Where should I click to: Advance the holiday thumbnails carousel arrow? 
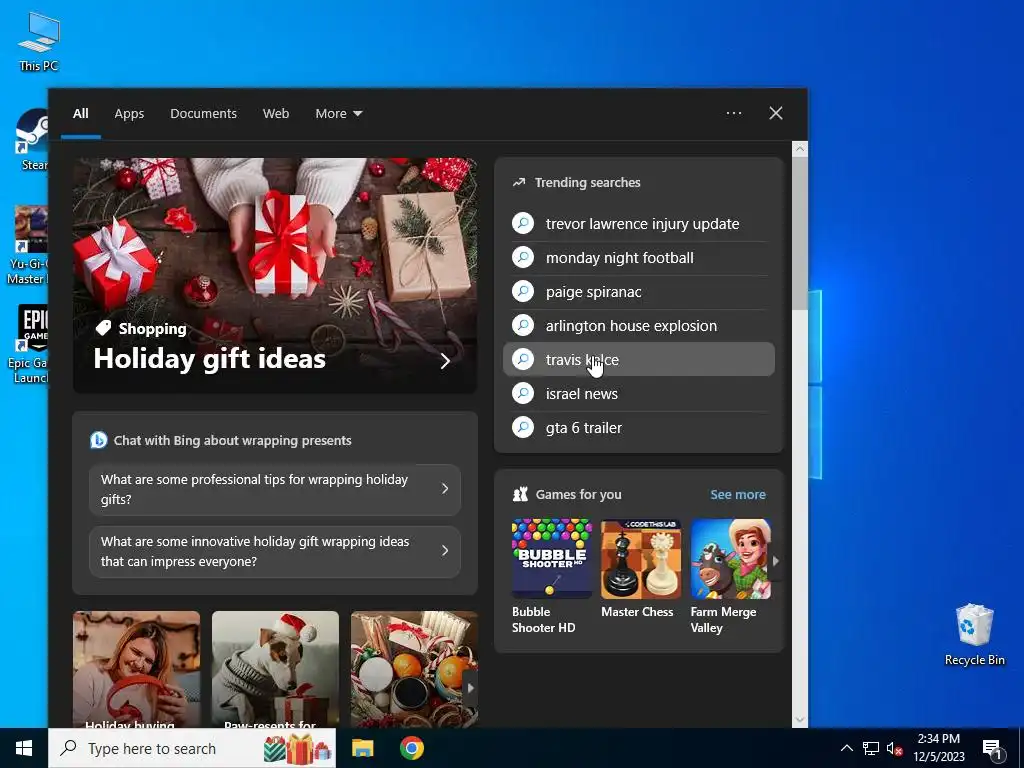tap(470, 688)
